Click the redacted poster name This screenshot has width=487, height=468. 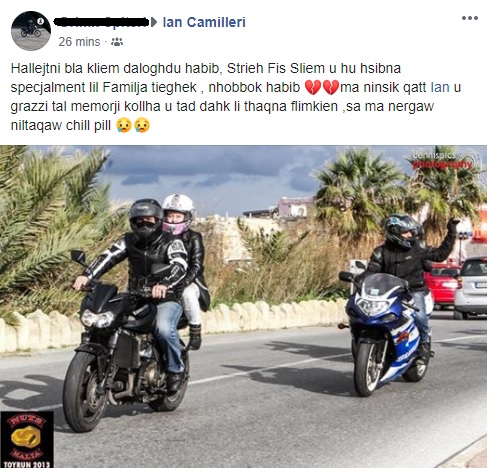(x=101, y=22)
